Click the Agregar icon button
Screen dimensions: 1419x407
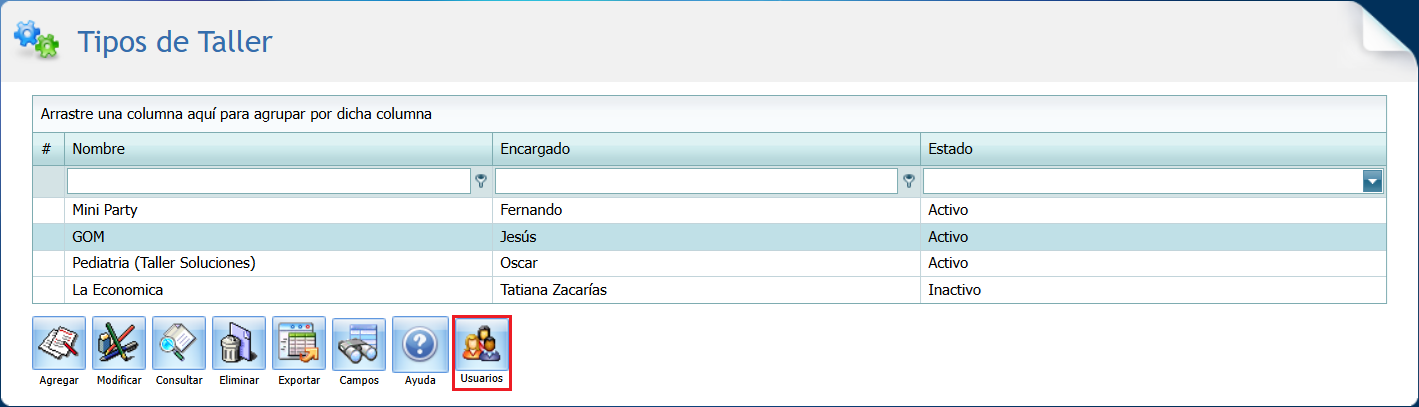coord(59,344)
